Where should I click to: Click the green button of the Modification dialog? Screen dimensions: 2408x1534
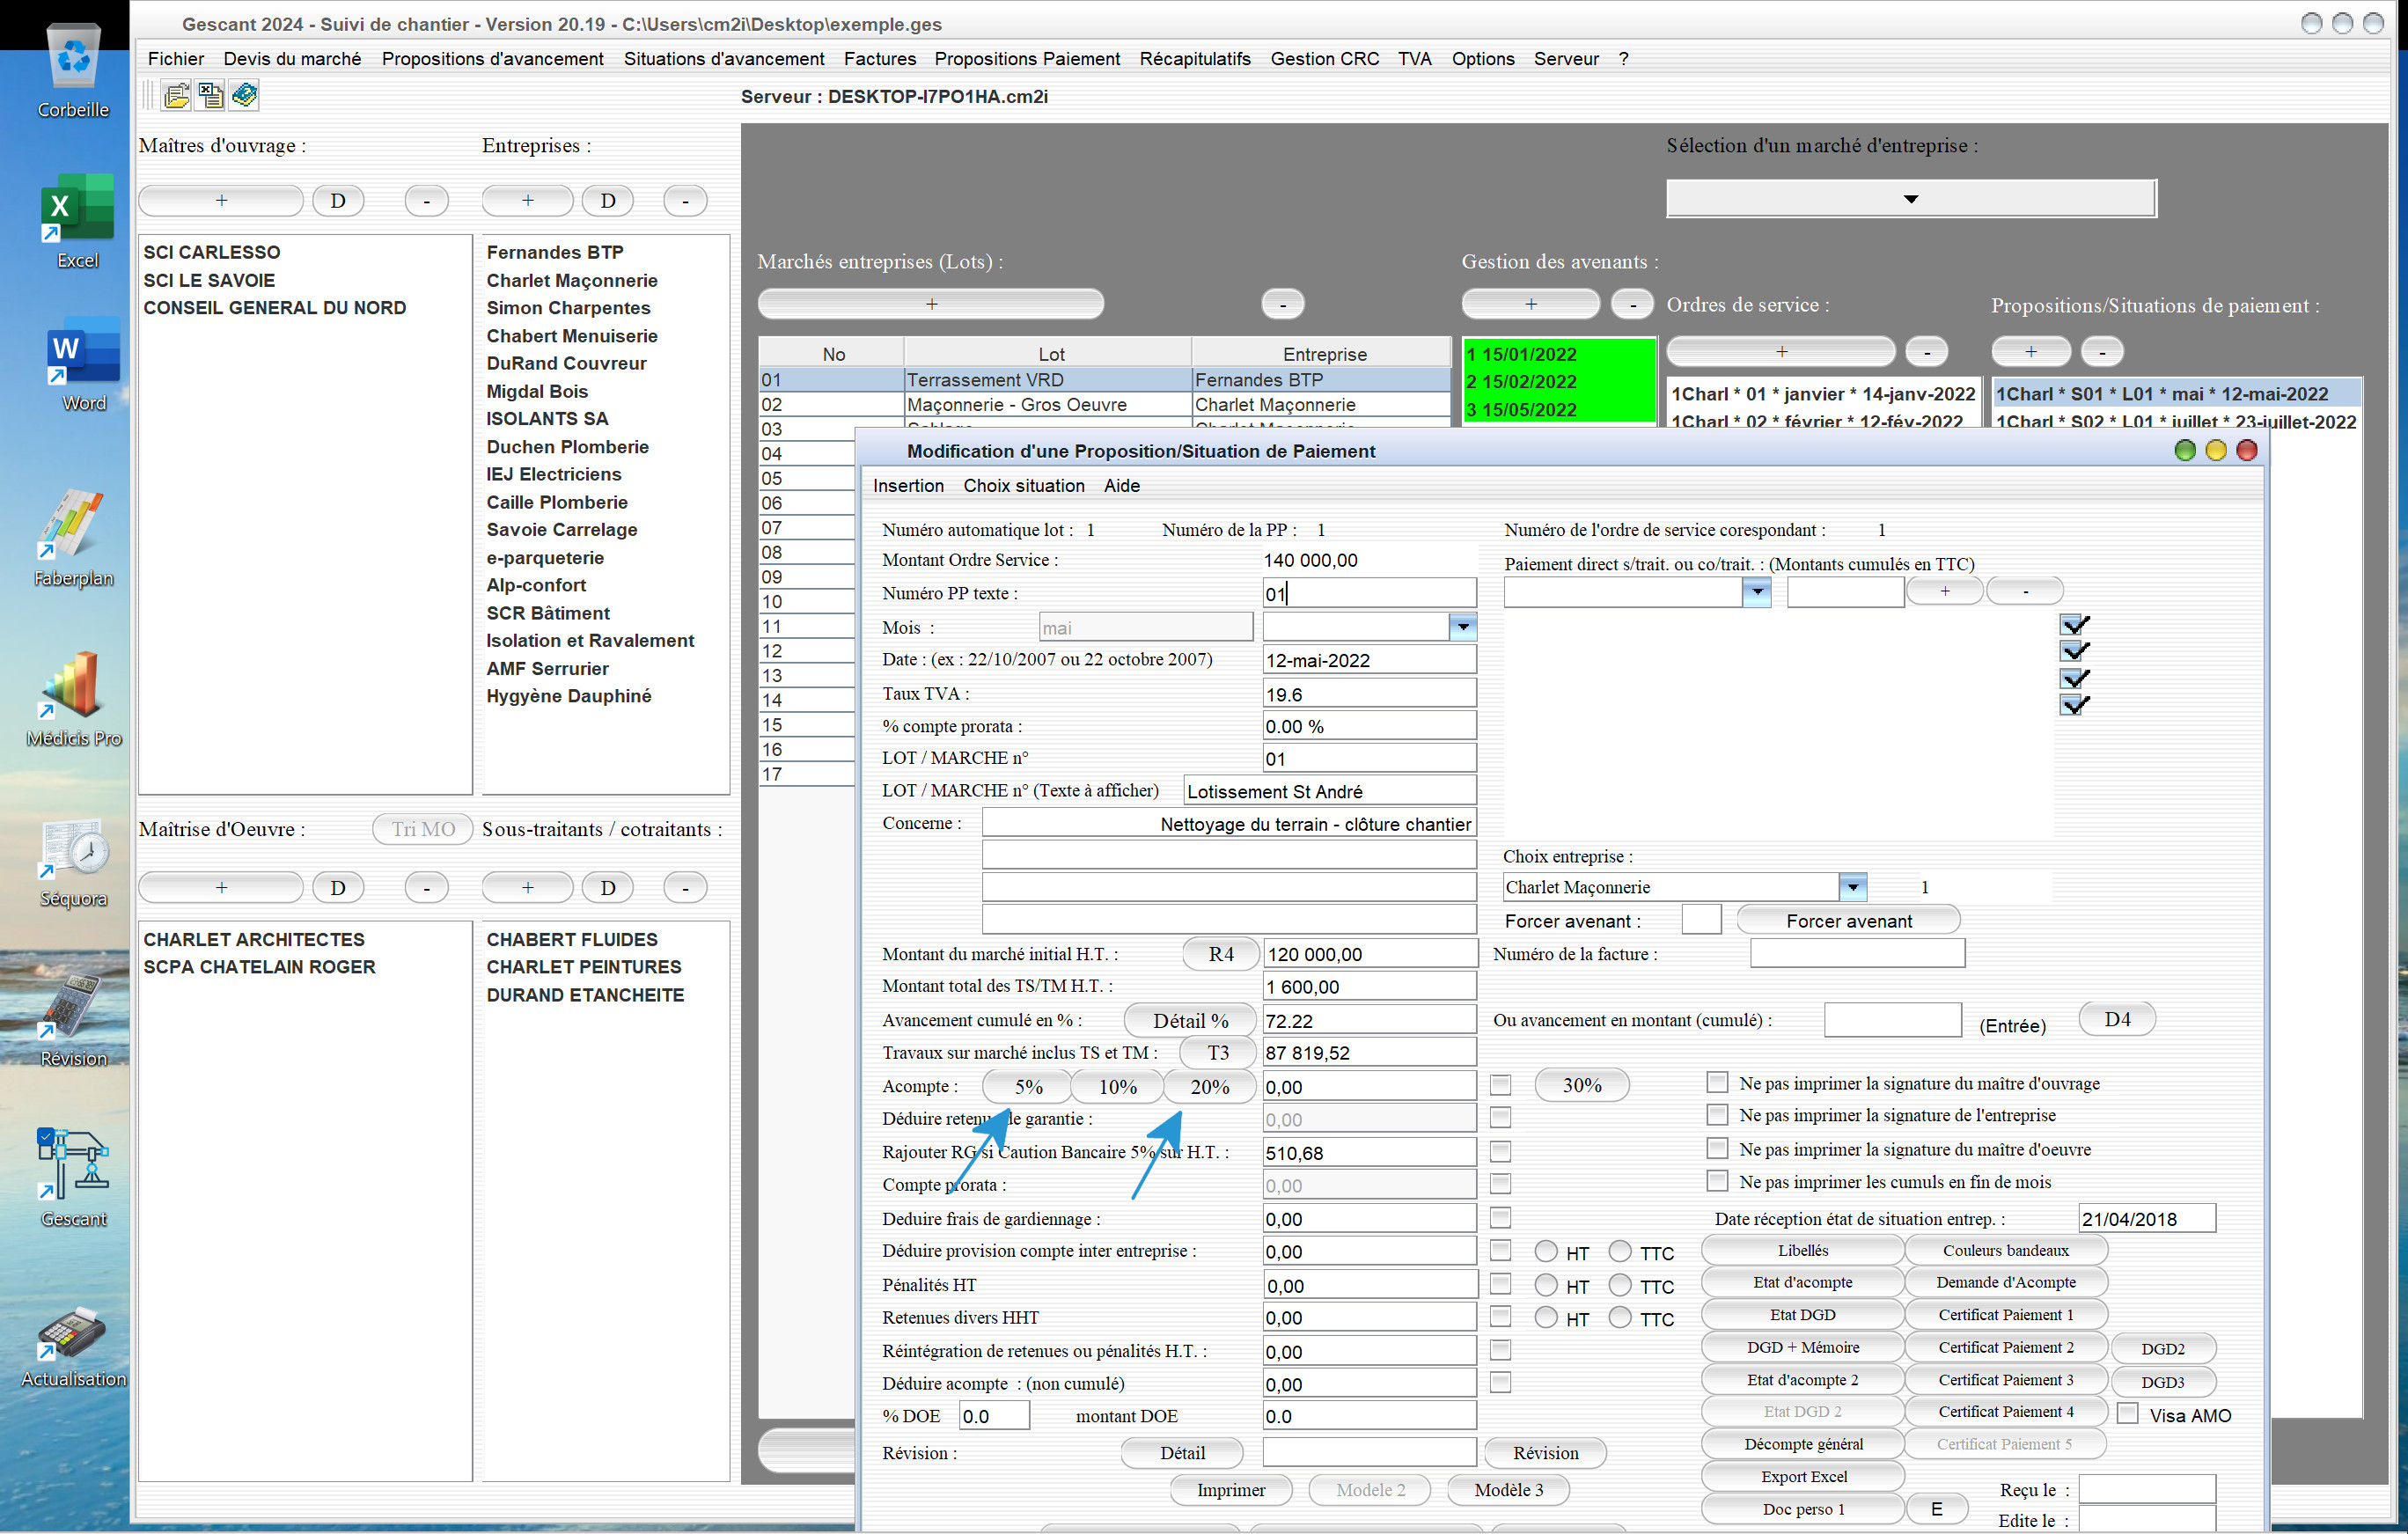[2185, 451]
